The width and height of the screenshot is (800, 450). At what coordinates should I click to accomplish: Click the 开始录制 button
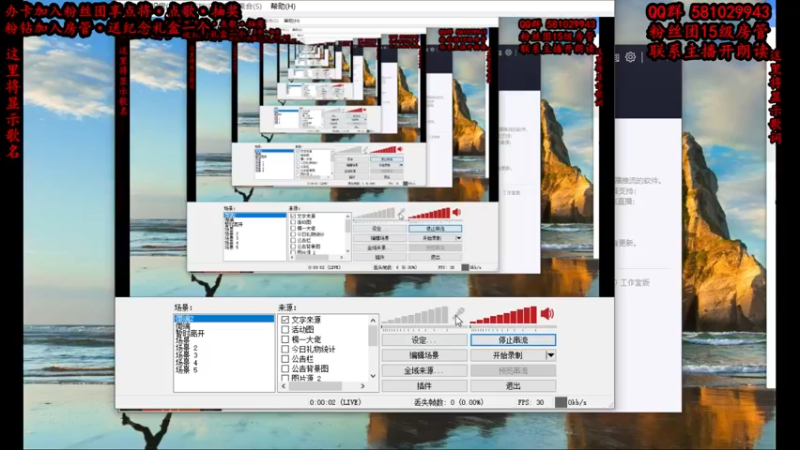pos(508,355)
